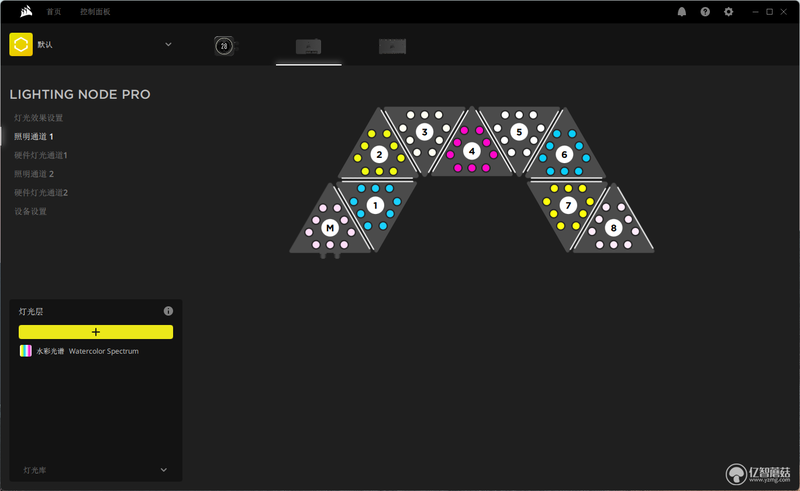This screenshot has height=491, width=800.
Task: Click the 灯光层 info icon
Action: 168,311
